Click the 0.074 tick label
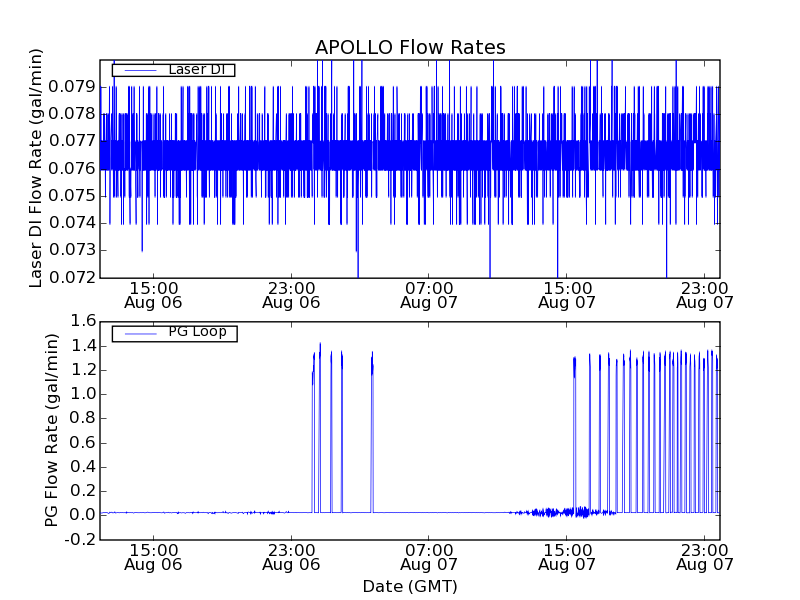 pyautogui.click(x=72, y=223)
